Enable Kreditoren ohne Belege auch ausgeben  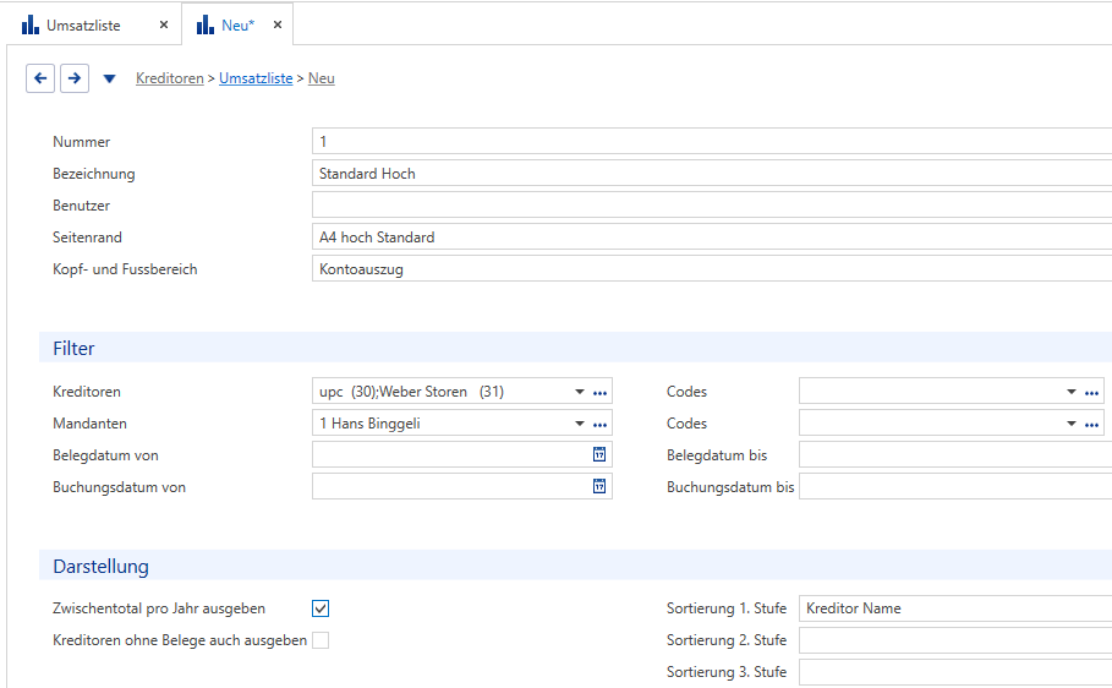(321, 640)
